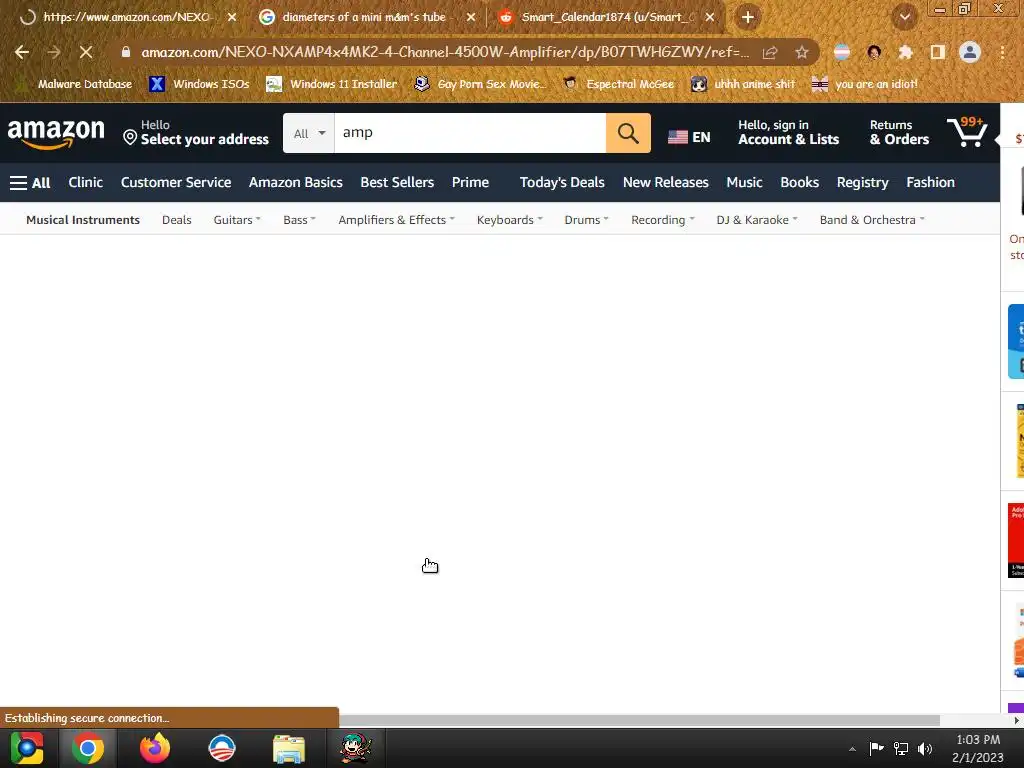
Task: Open Amazon Basics nav link
Action: [296, 183]
